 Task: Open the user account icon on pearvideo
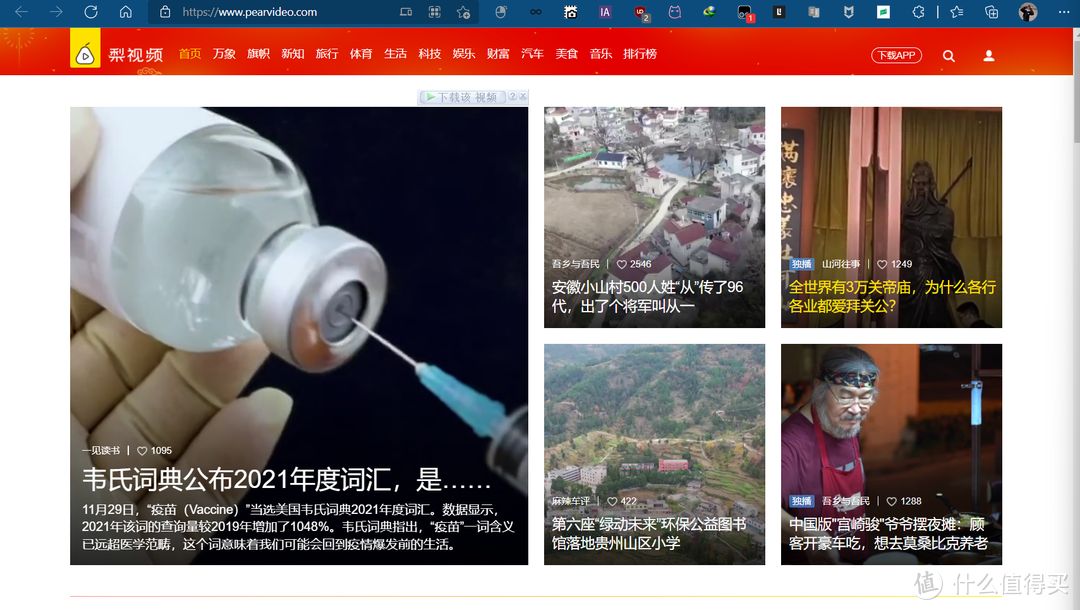(988, 55)
